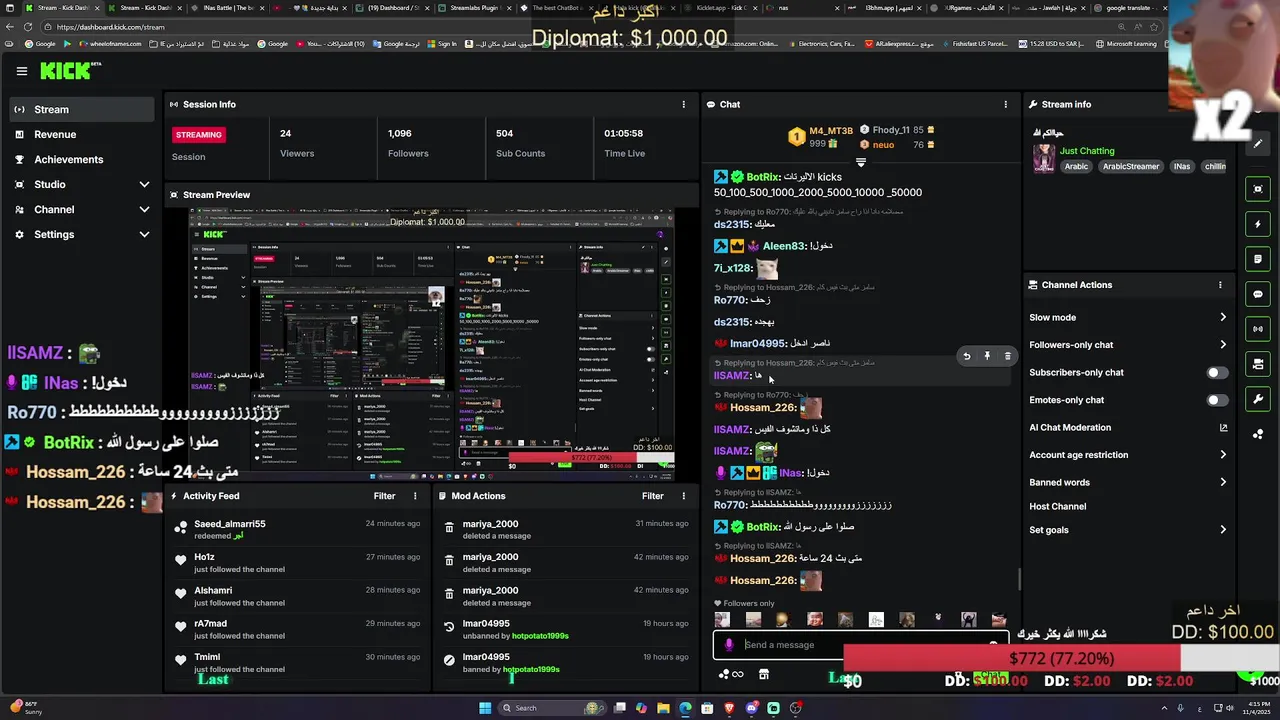Click the Just Chatting category link
The width and height of the screenshot is (1280, 720).
1087,151
